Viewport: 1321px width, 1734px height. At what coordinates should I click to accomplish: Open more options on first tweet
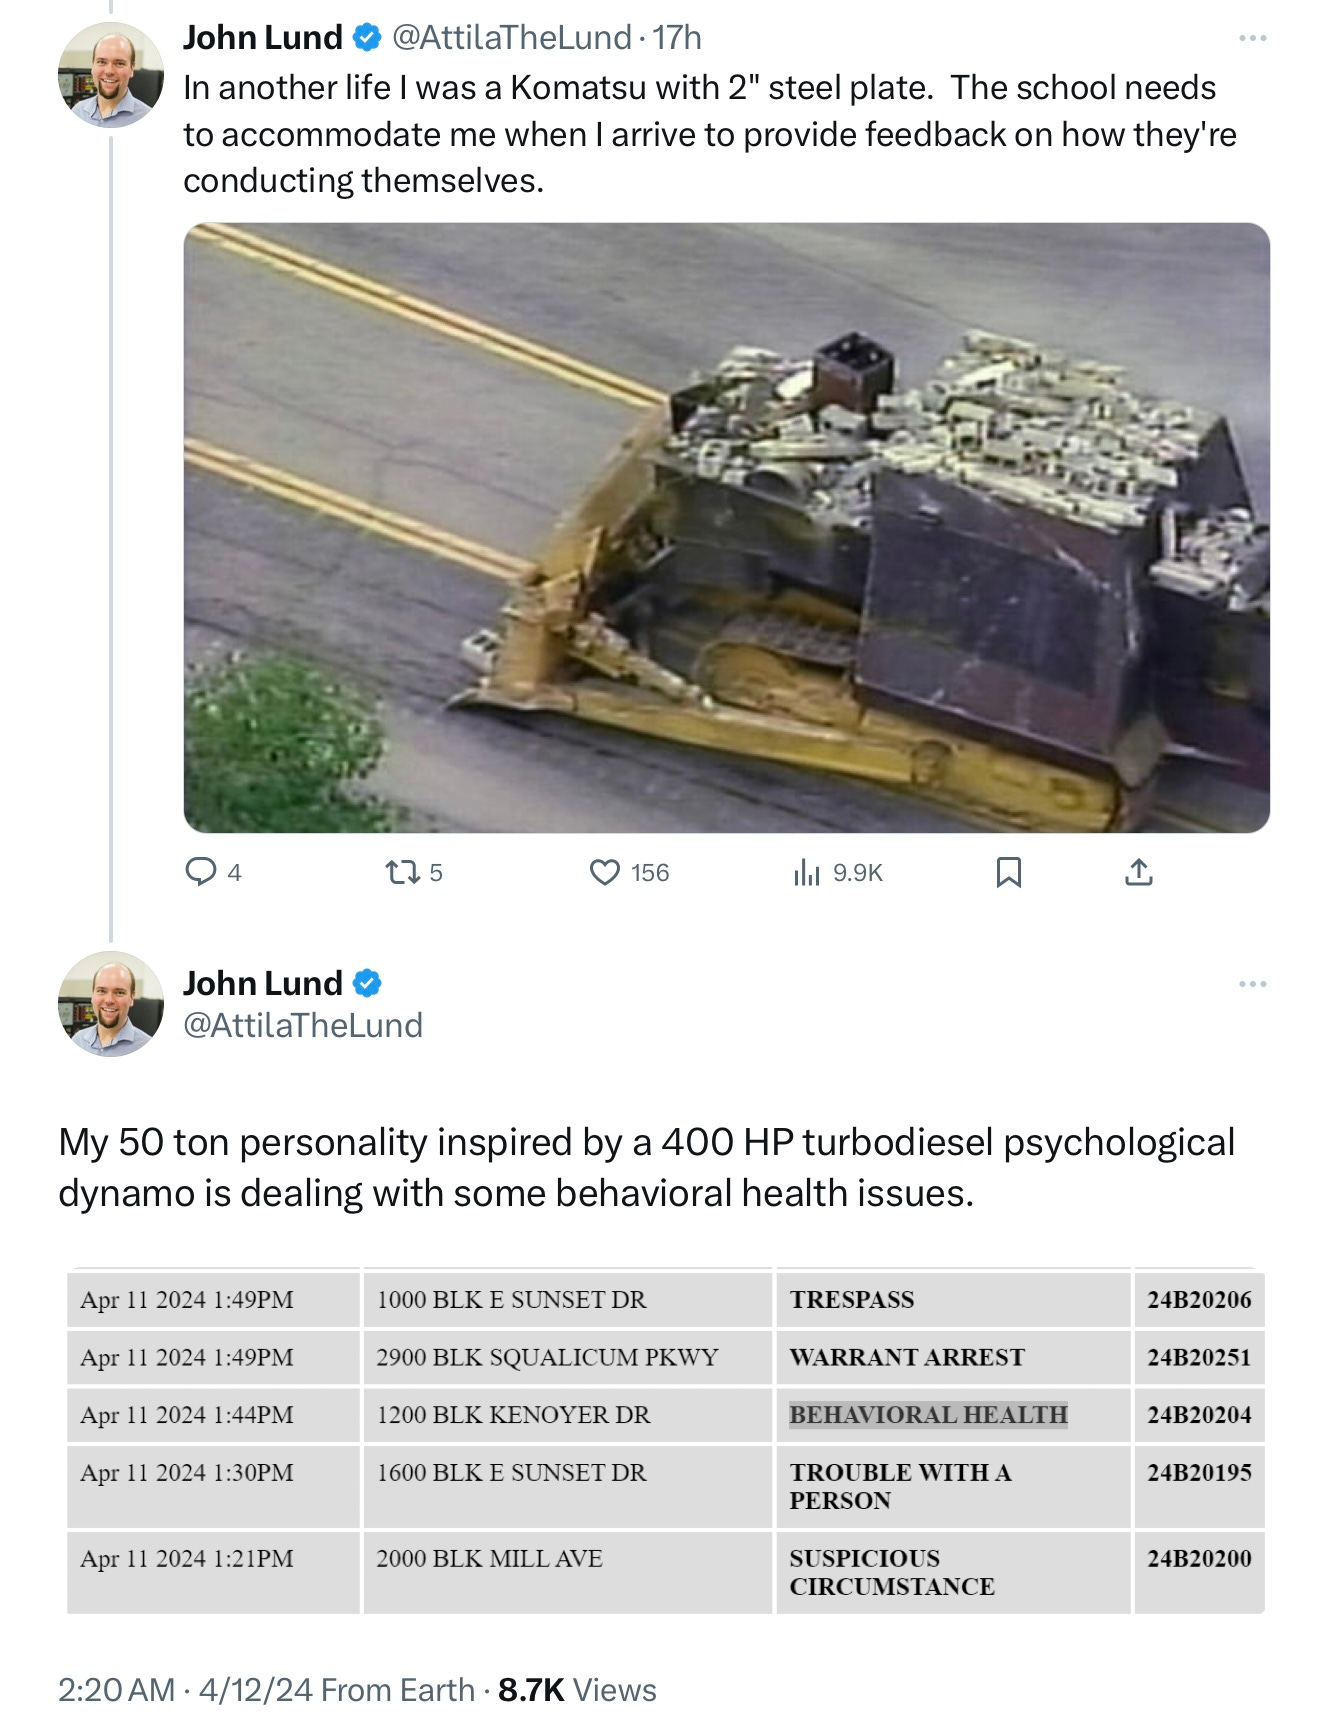pos(1252,38)
